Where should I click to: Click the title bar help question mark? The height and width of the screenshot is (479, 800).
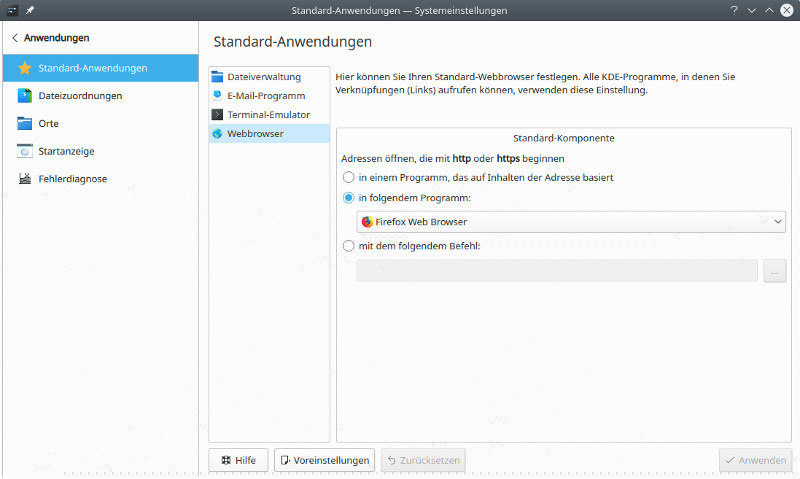tap(733, 10)
